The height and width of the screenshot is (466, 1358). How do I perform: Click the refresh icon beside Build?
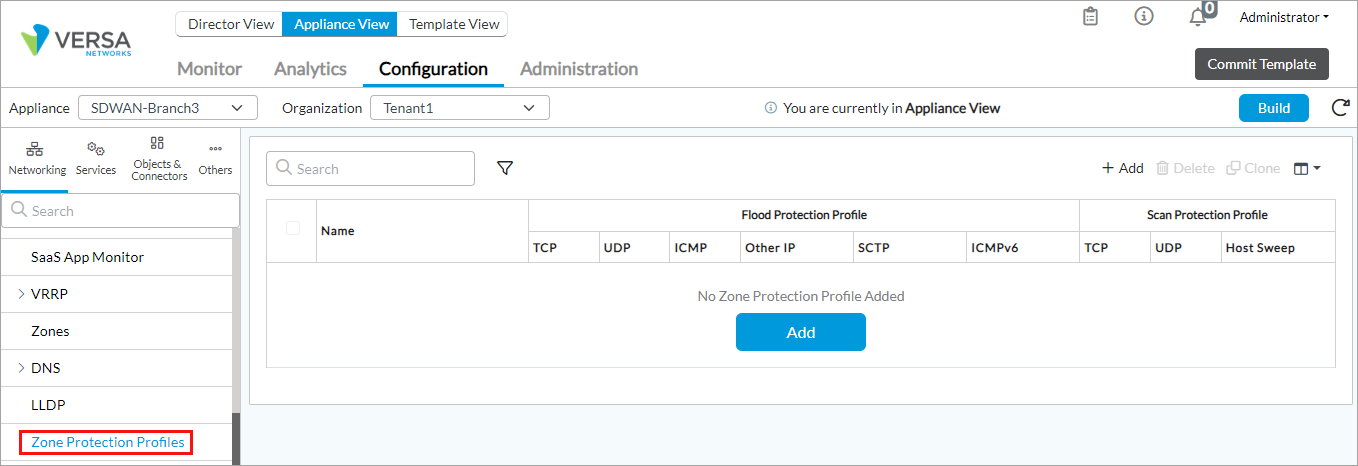[x=1340, y=108]
